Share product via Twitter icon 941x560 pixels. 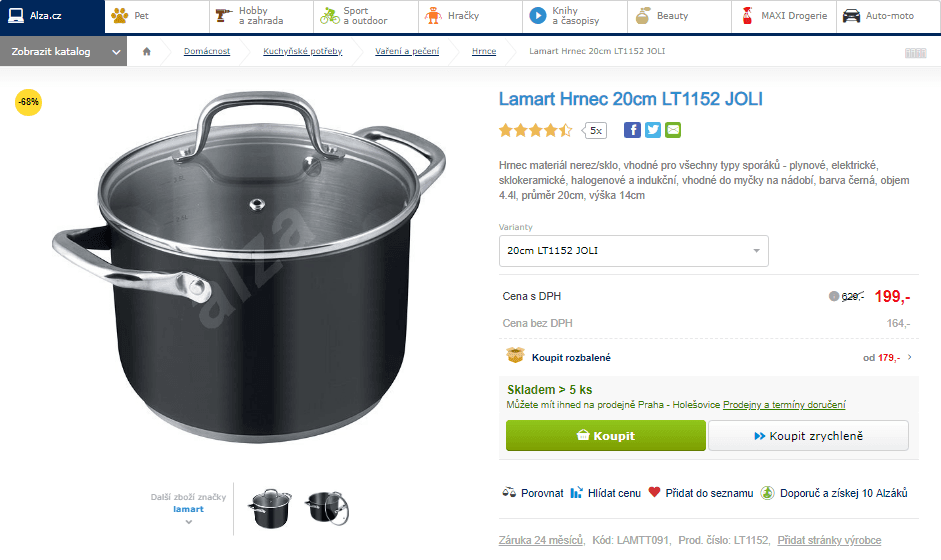pos(653,130)
